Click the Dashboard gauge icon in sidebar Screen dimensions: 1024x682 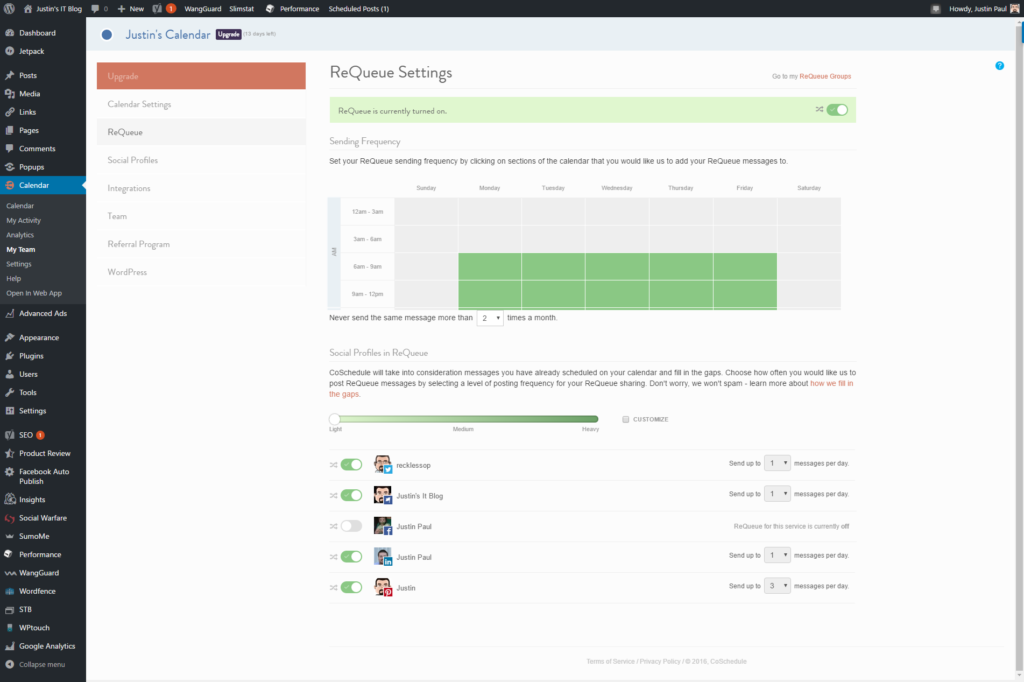10,33
